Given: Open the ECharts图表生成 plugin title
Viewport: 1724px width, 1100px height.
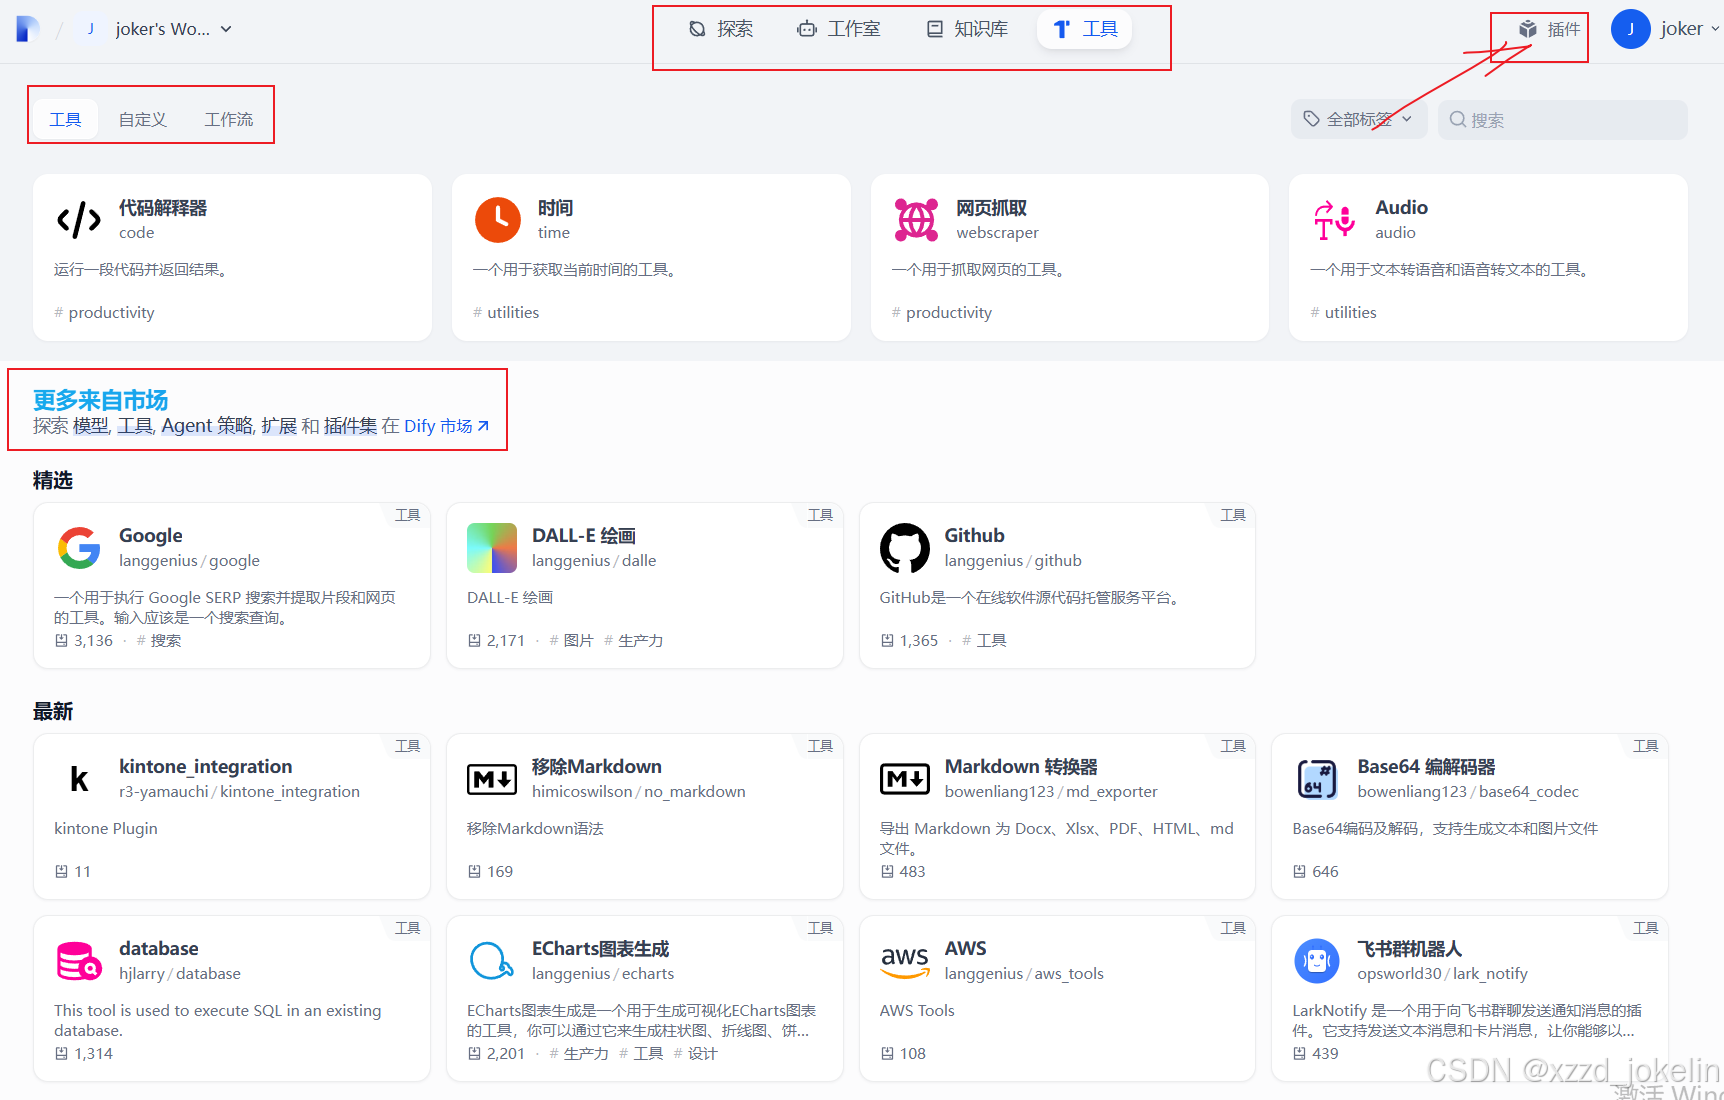Looking at the screenshot, I should click(x=600, y=948).
